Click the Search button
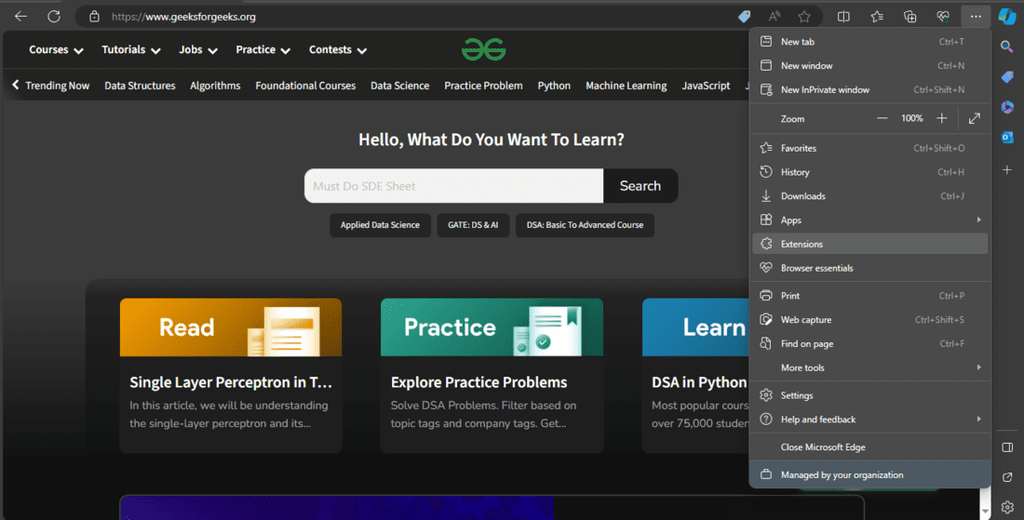1024x520 pixels. point(640,186)
